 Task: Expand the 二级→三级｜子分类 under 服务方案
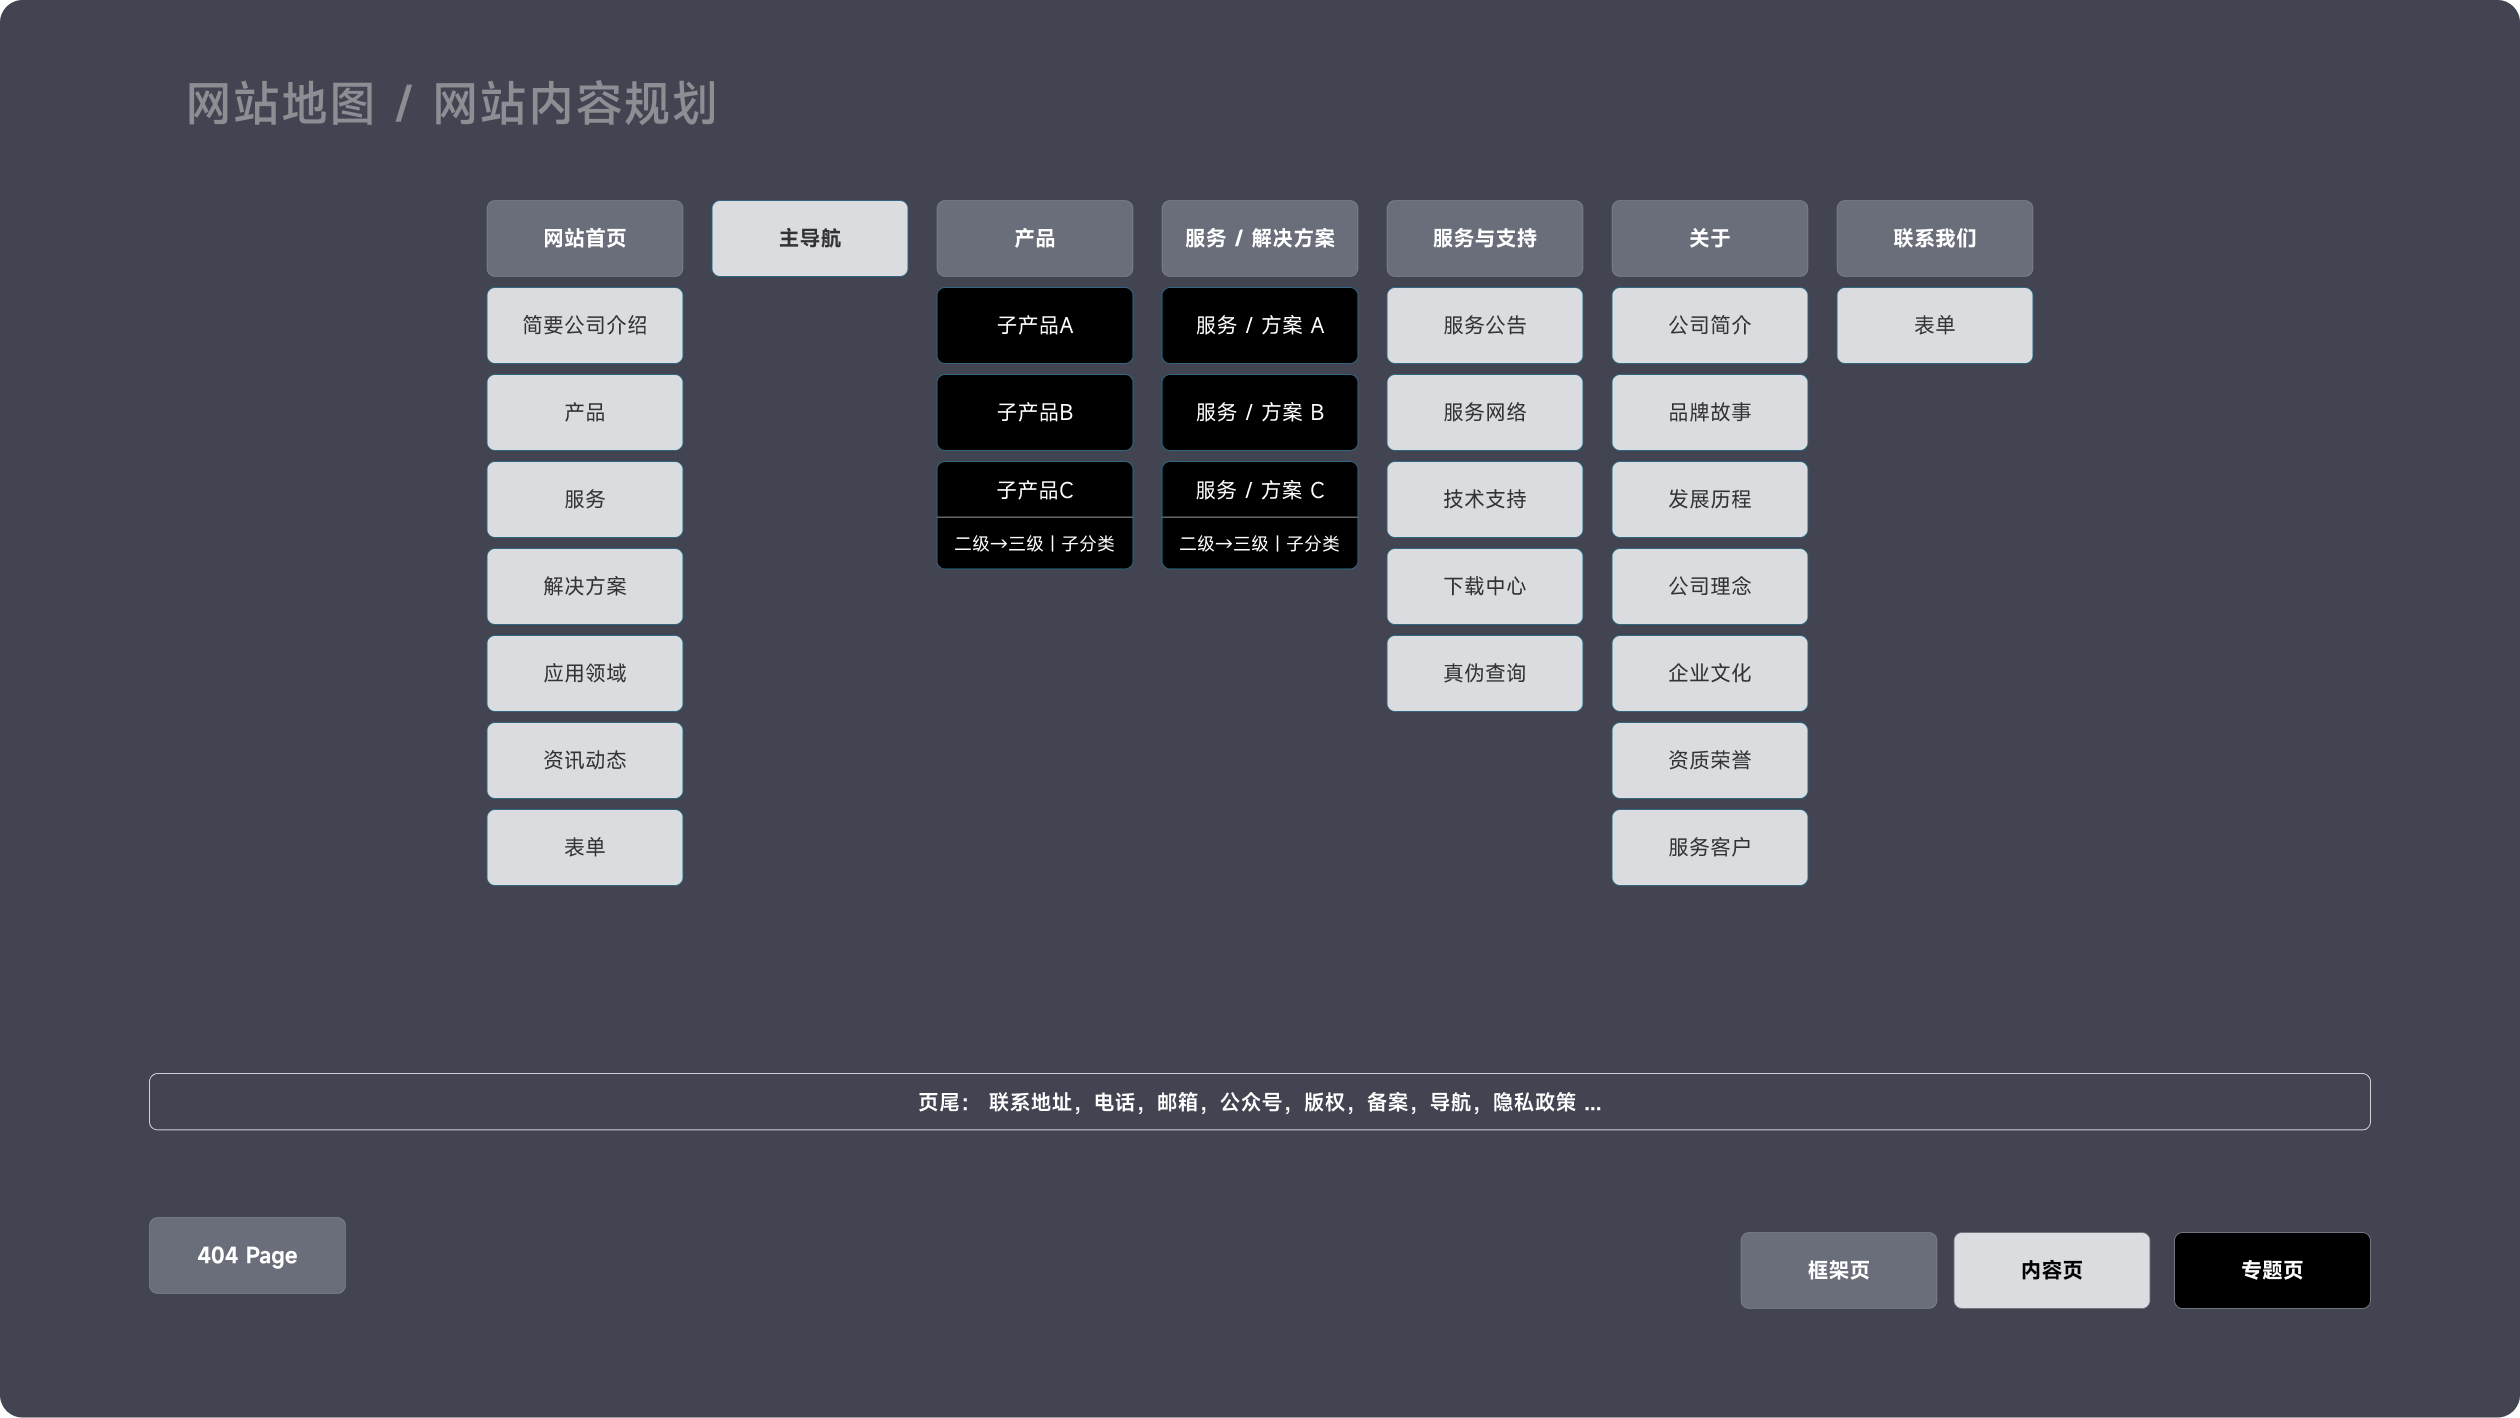1259,543
